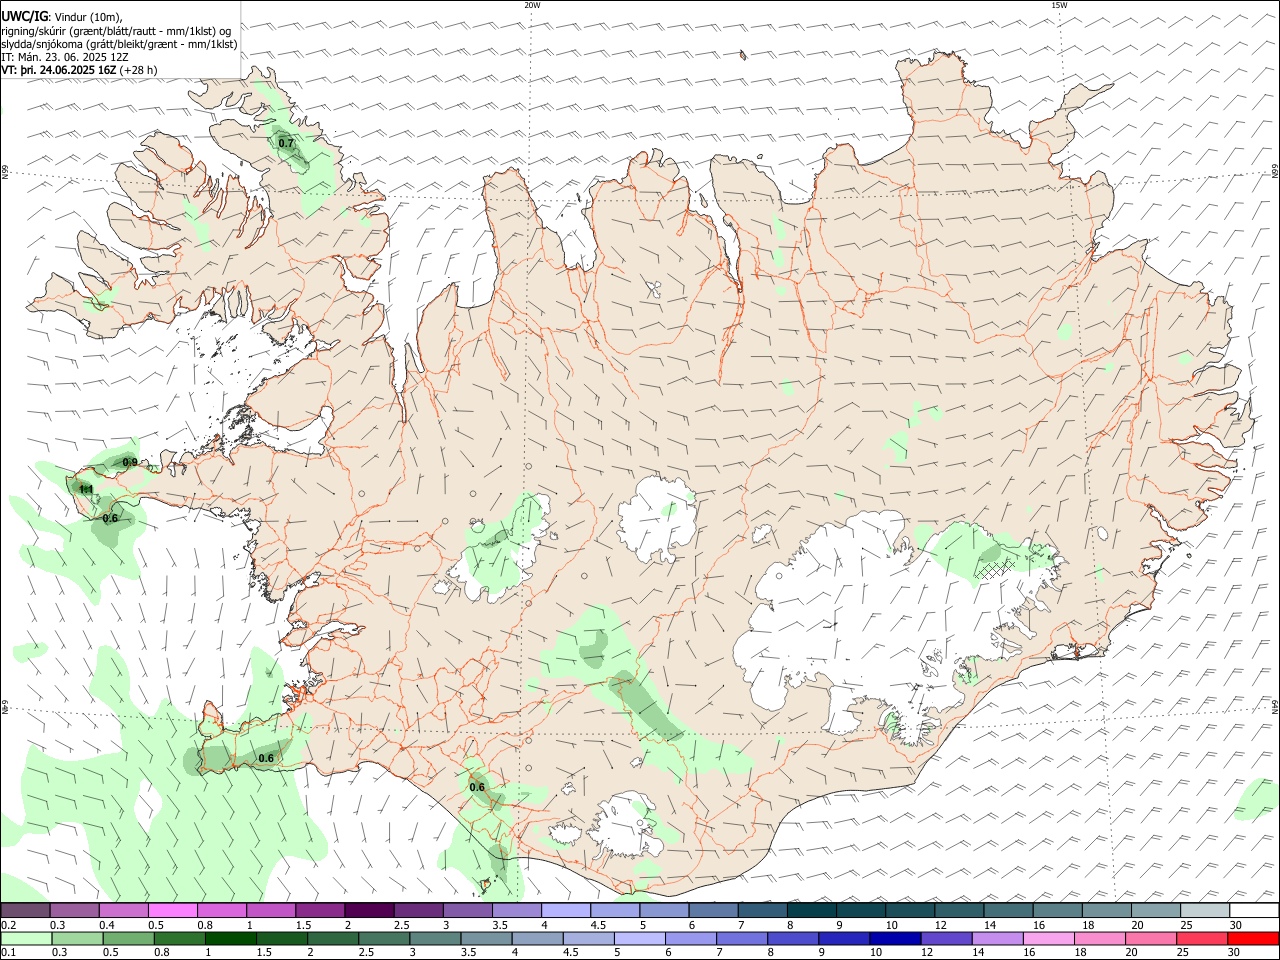
Task: Click the 0.7 precipitation value in the Westfjords
Action: (x=287, y=143)
